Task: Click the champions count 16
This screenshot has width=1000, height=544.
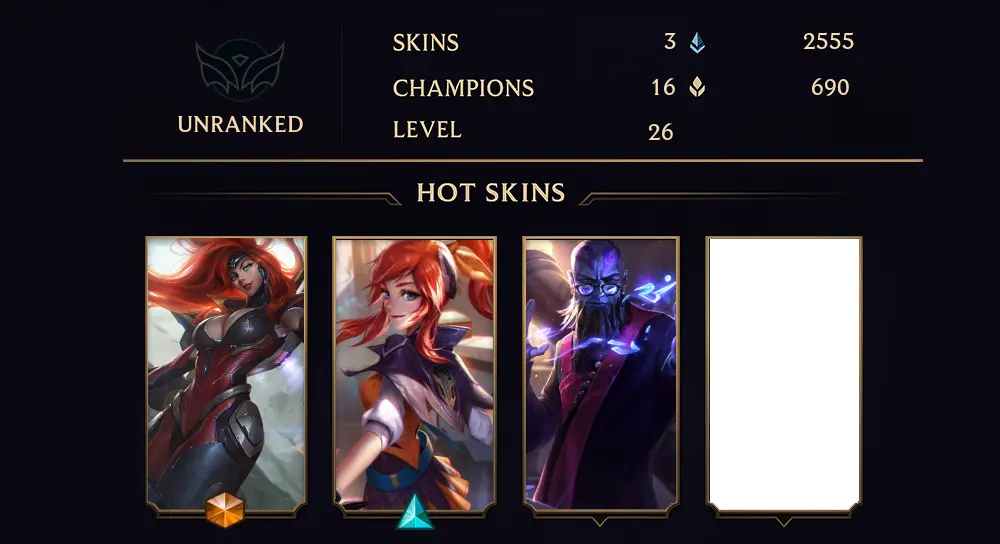Action: [663, 87]
